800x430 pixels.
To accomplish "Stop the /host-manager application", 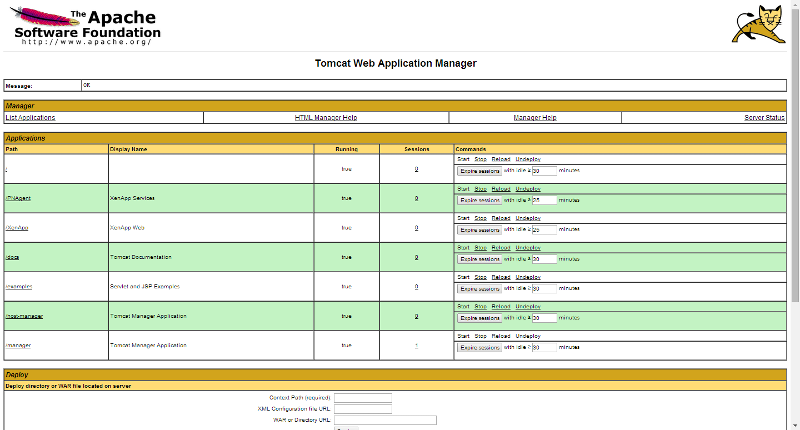I will coord(481,307).
